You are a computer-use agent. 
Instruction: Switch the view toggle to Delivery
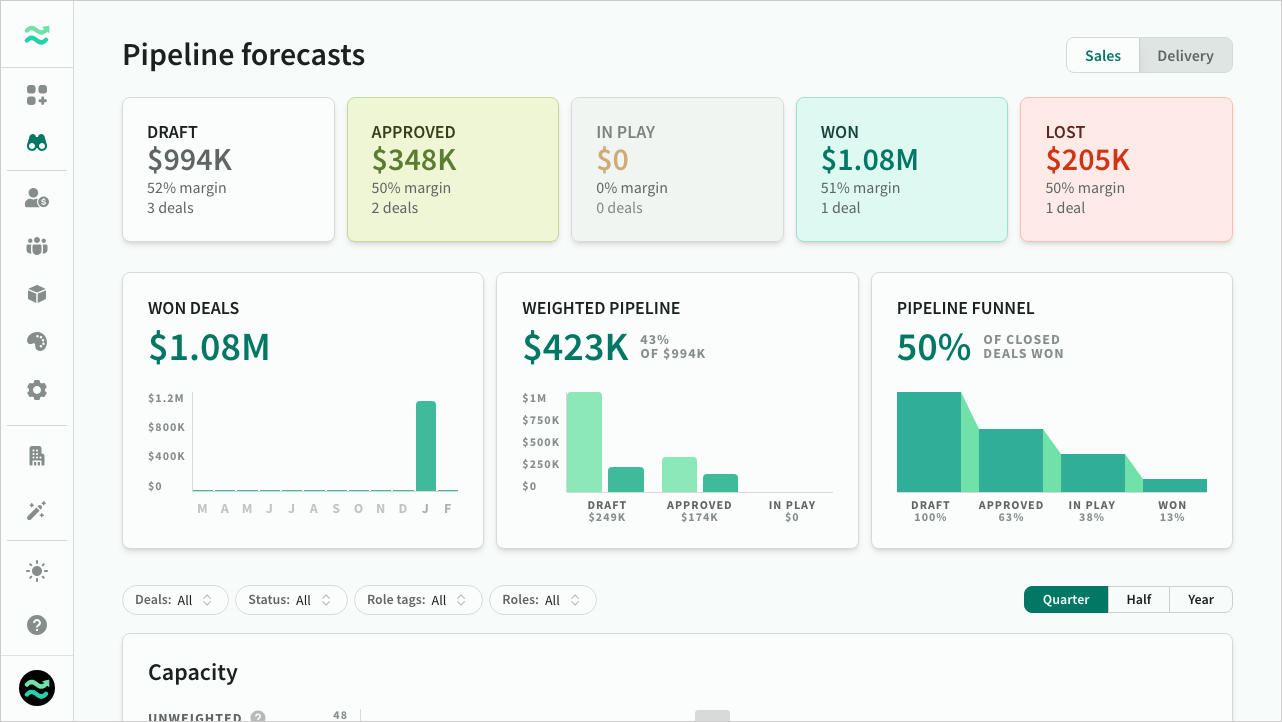tap(1185, 56)
